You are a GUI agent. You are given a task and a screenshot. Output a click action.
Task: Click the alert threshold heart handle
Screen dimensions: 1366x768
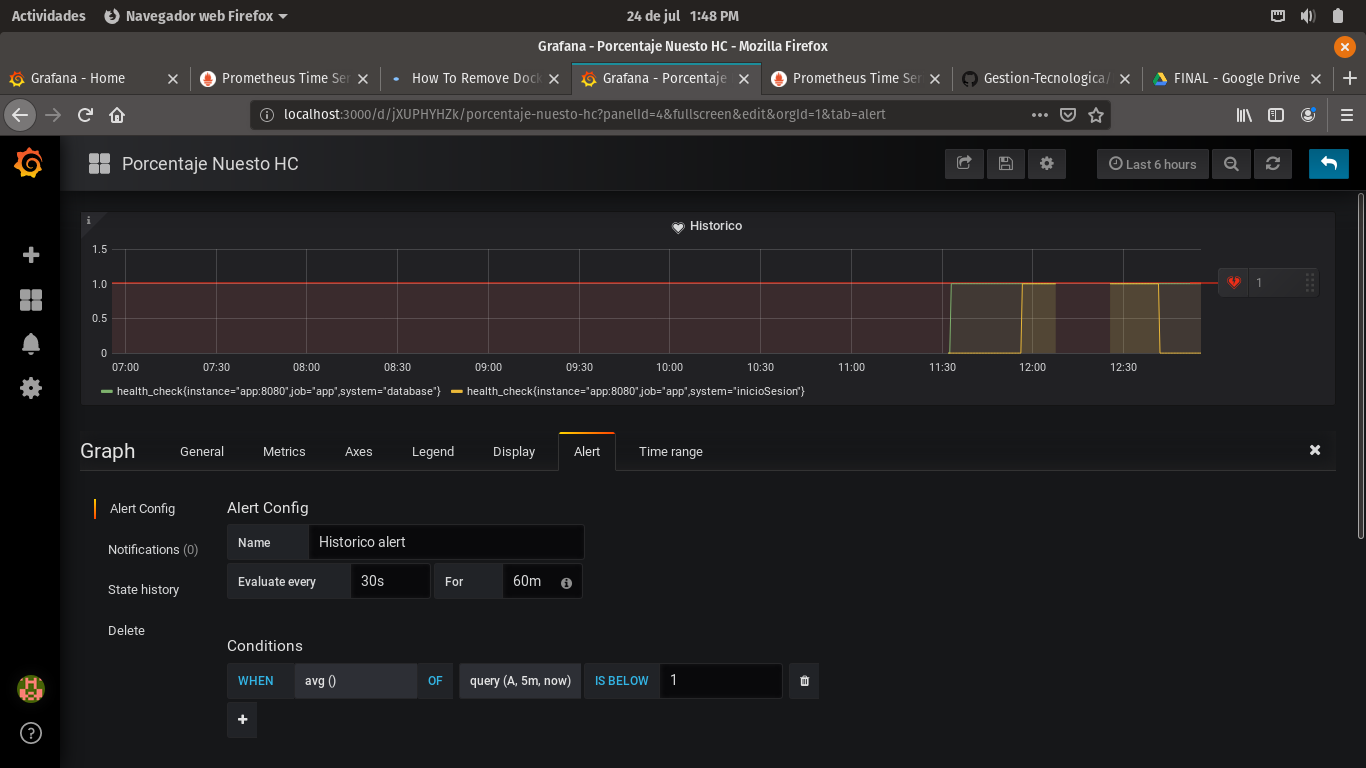pyautogui.click(x=1233, y=283)
